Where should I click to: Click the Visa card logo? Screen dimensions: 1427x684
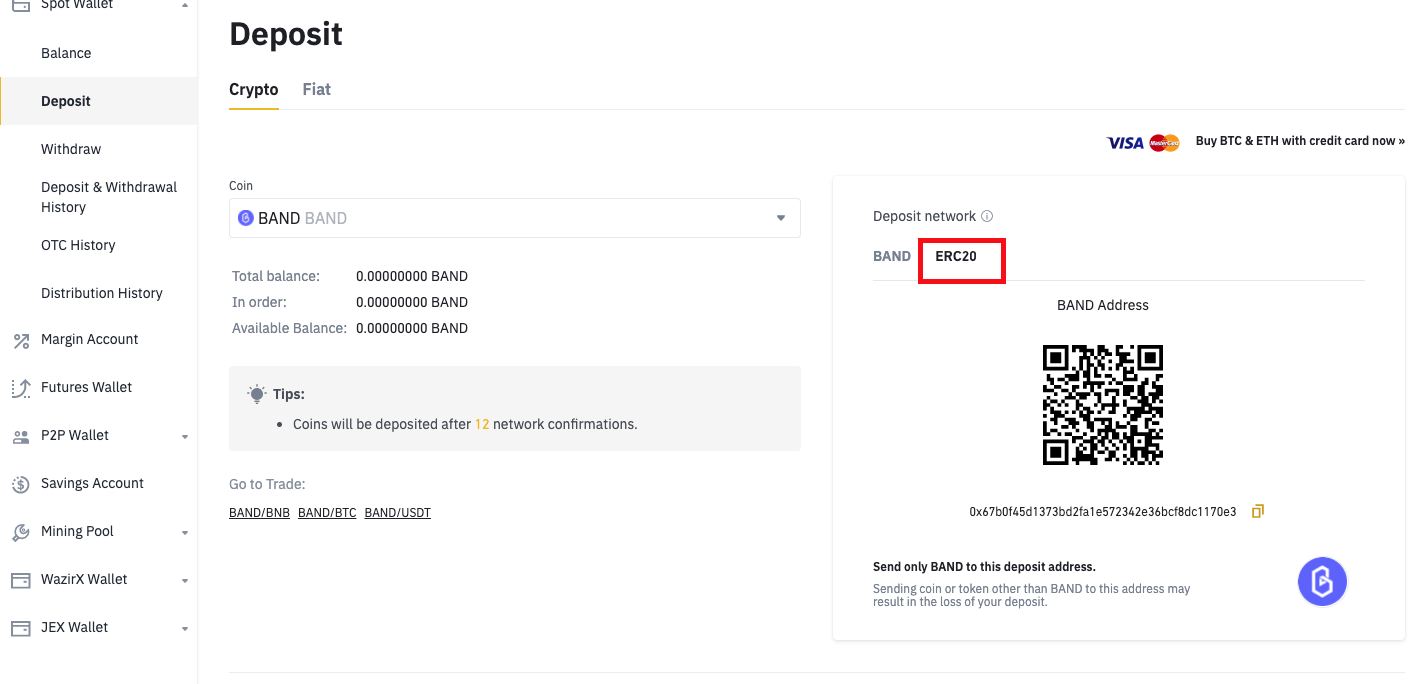[1125, 142]
